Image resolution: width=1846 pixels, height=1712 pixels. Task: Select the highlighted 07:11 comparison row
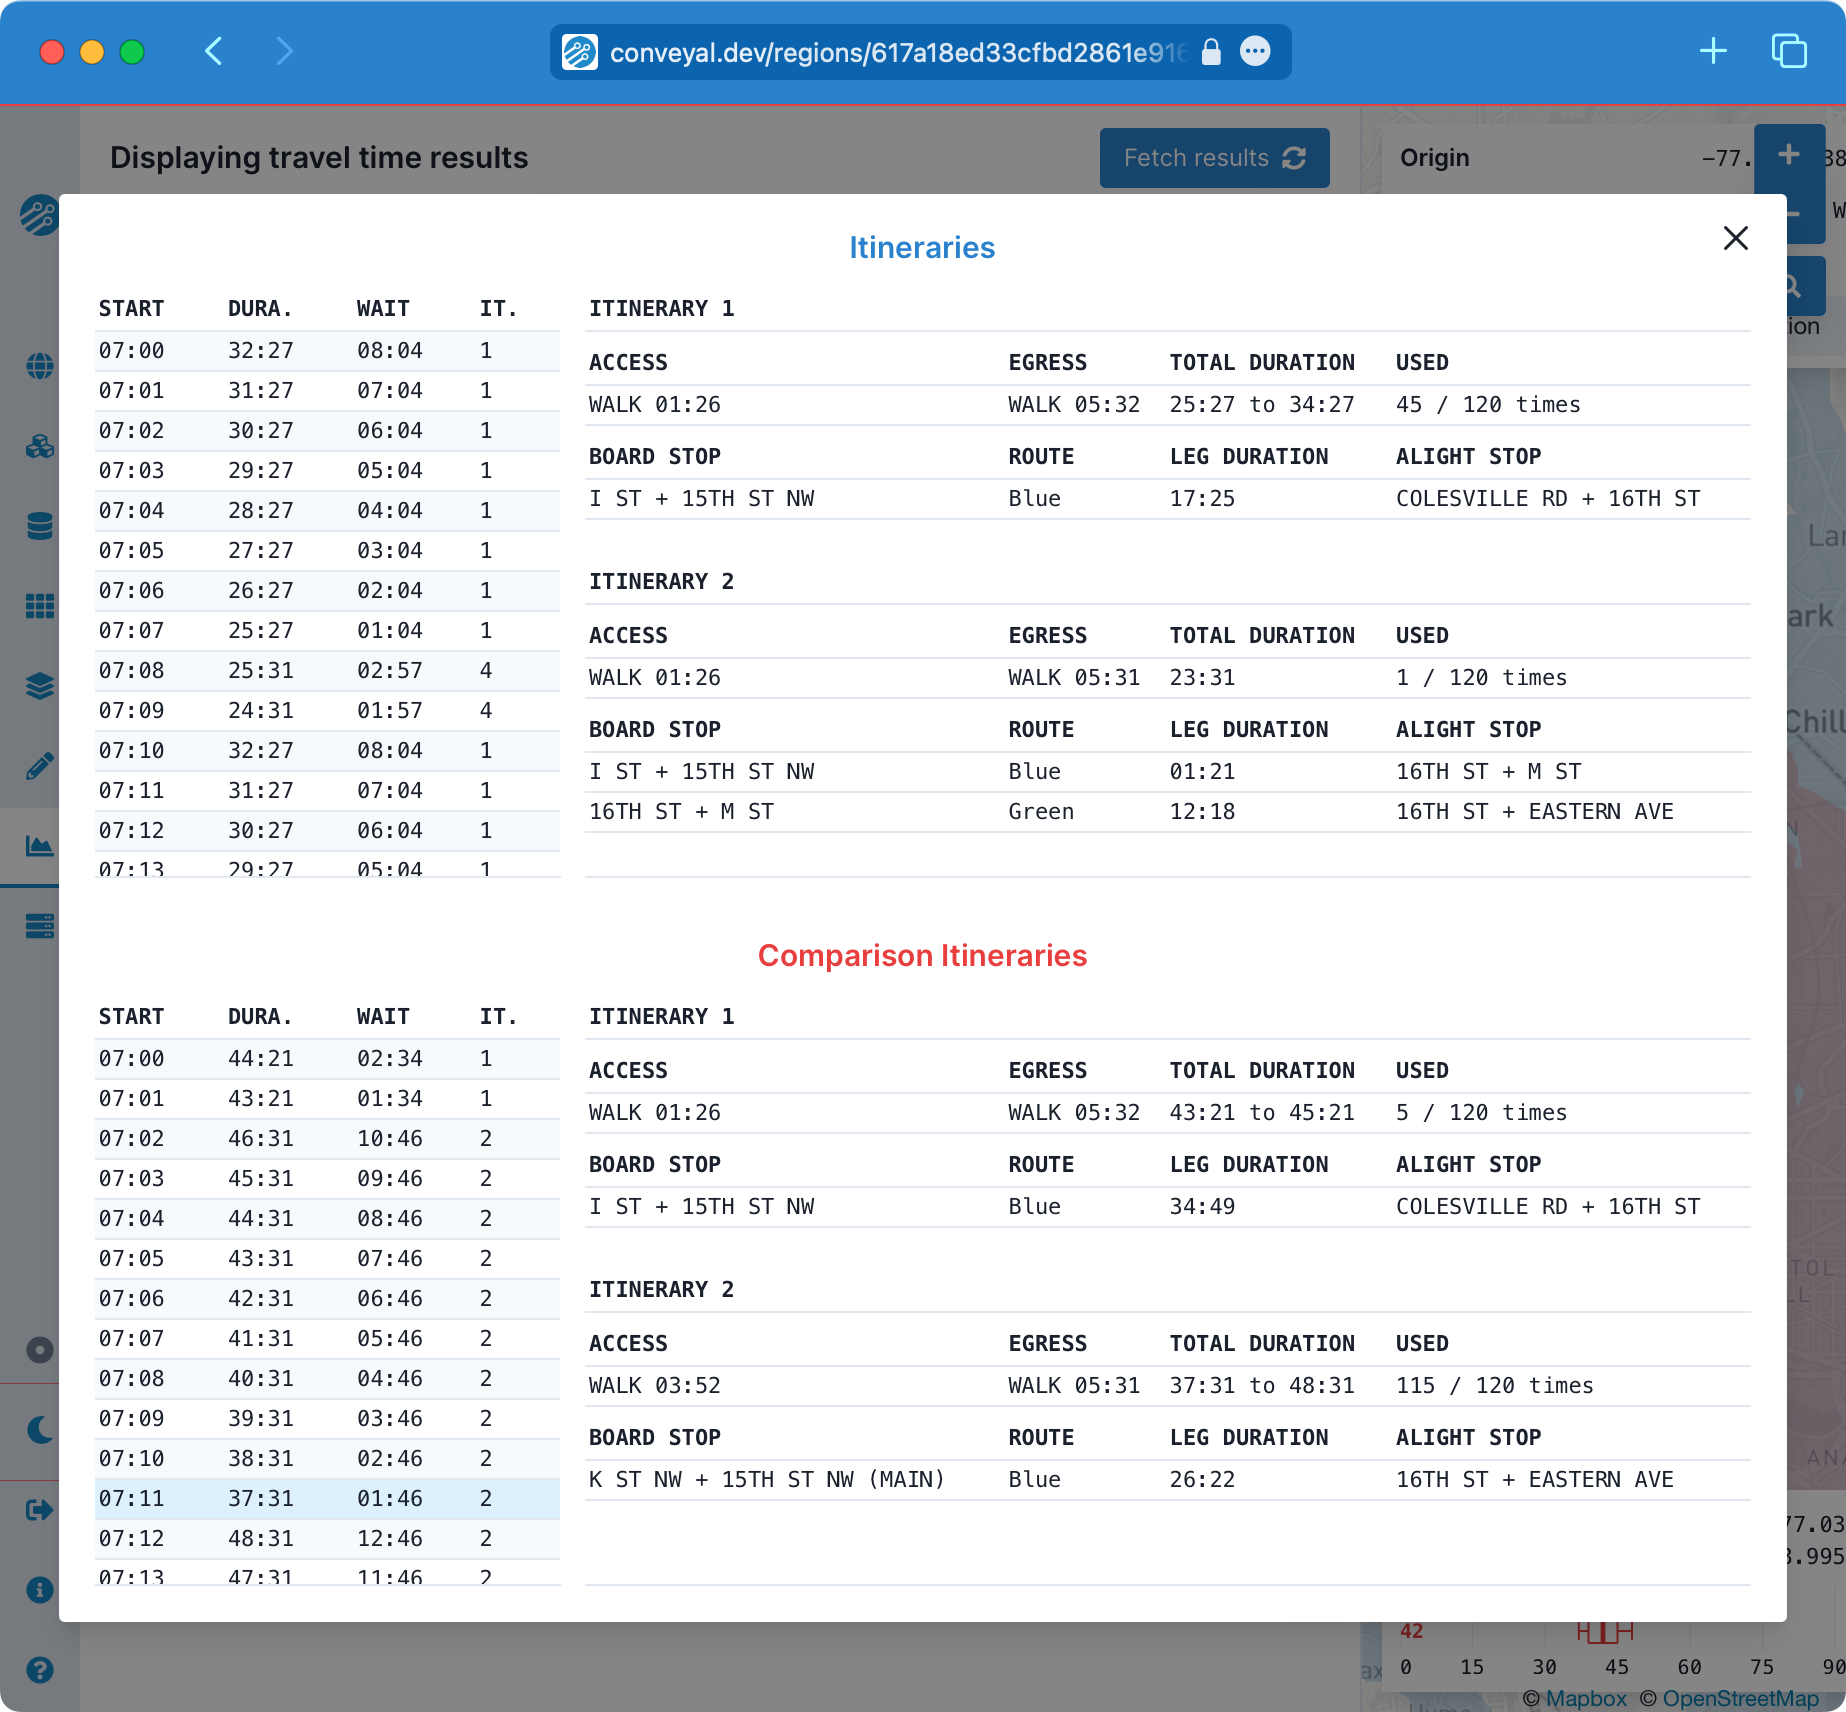pyautogui.click(x=326, y=1498)
